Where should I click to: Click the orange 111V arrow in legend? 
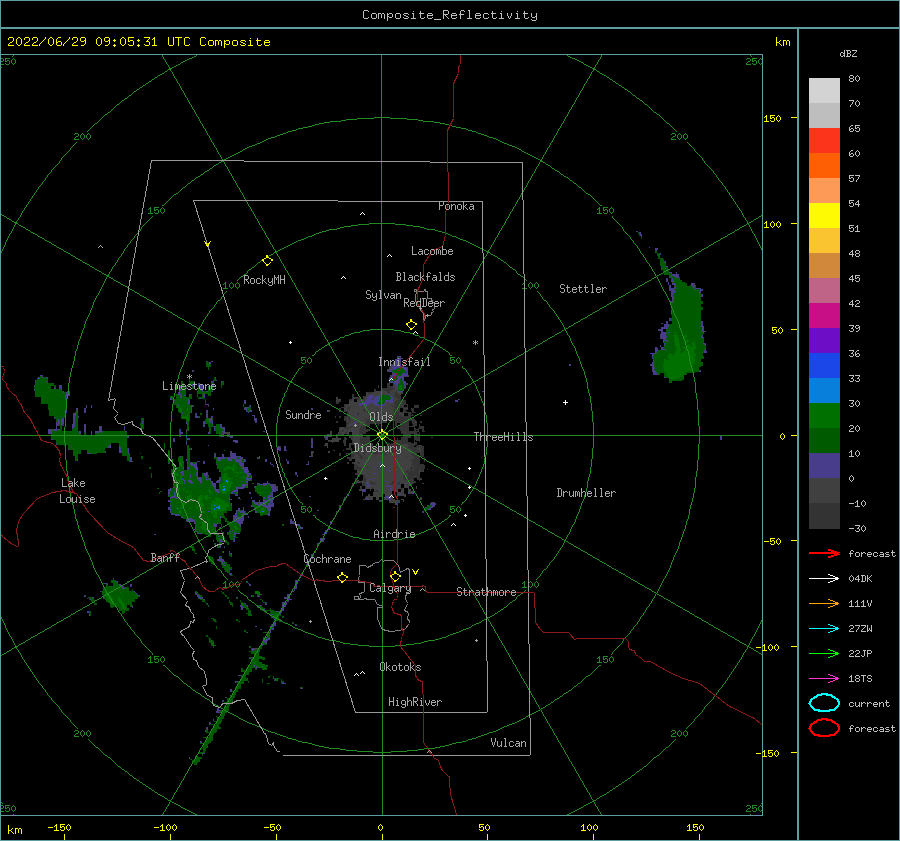(x=824, y=603)
